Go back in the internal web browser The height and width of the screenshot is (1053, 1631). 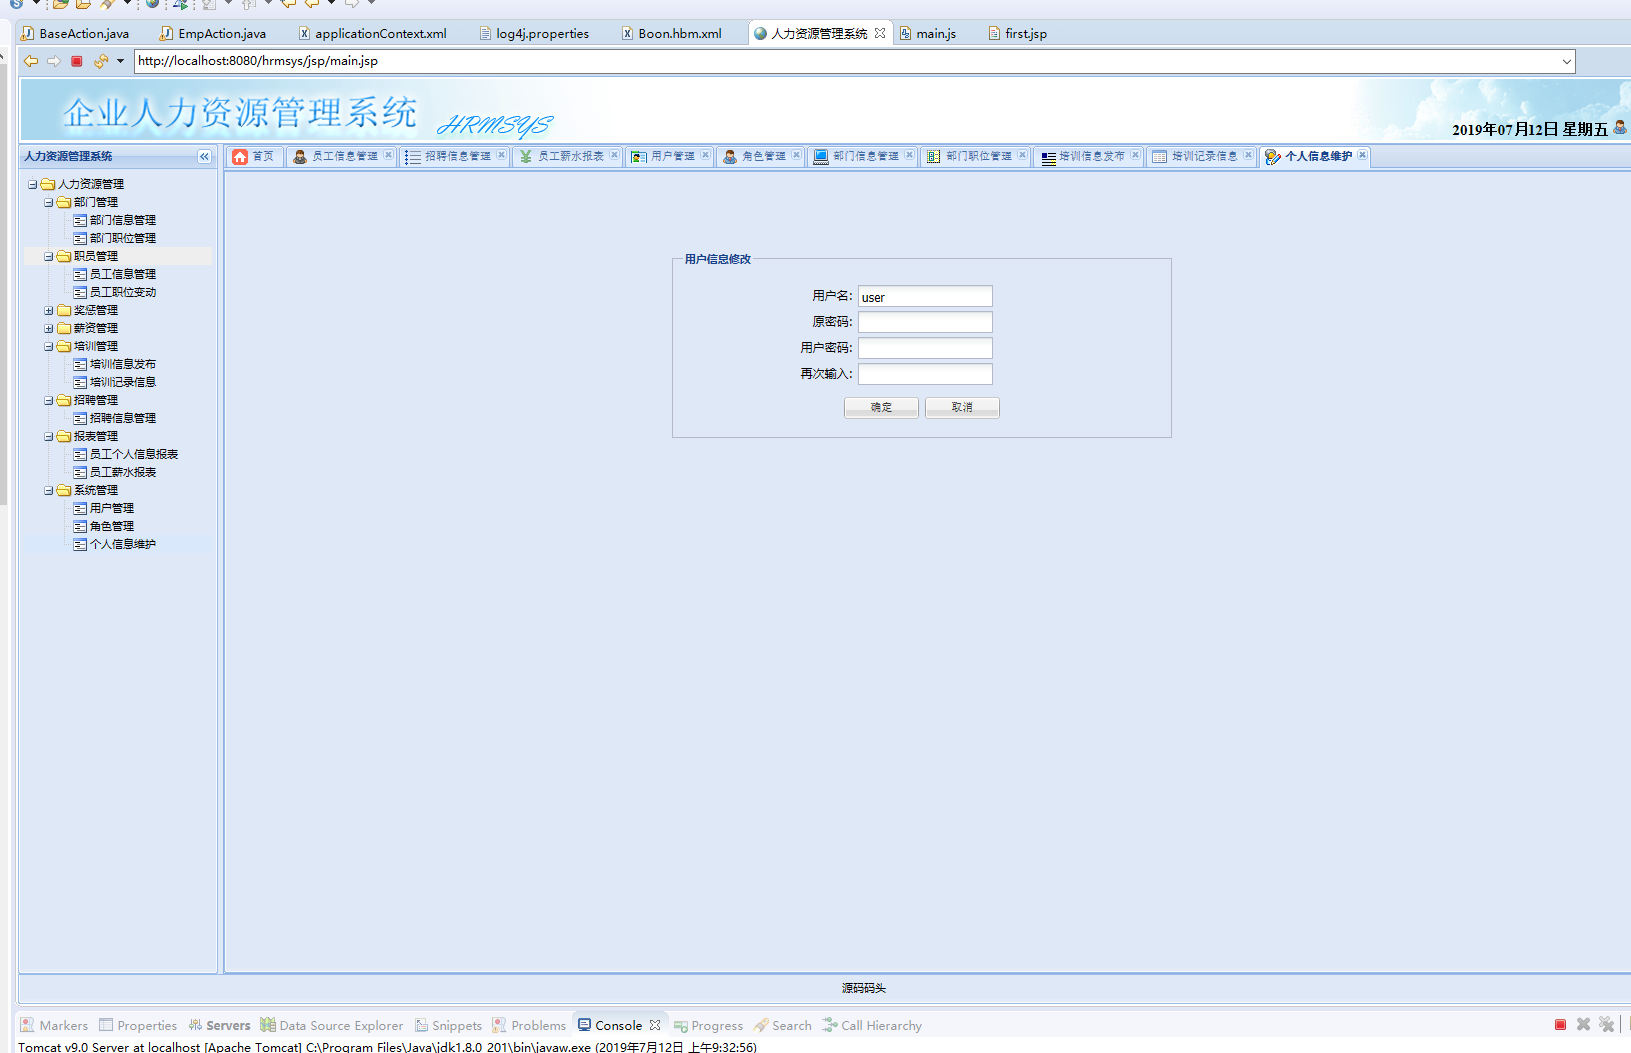[31, 61]
